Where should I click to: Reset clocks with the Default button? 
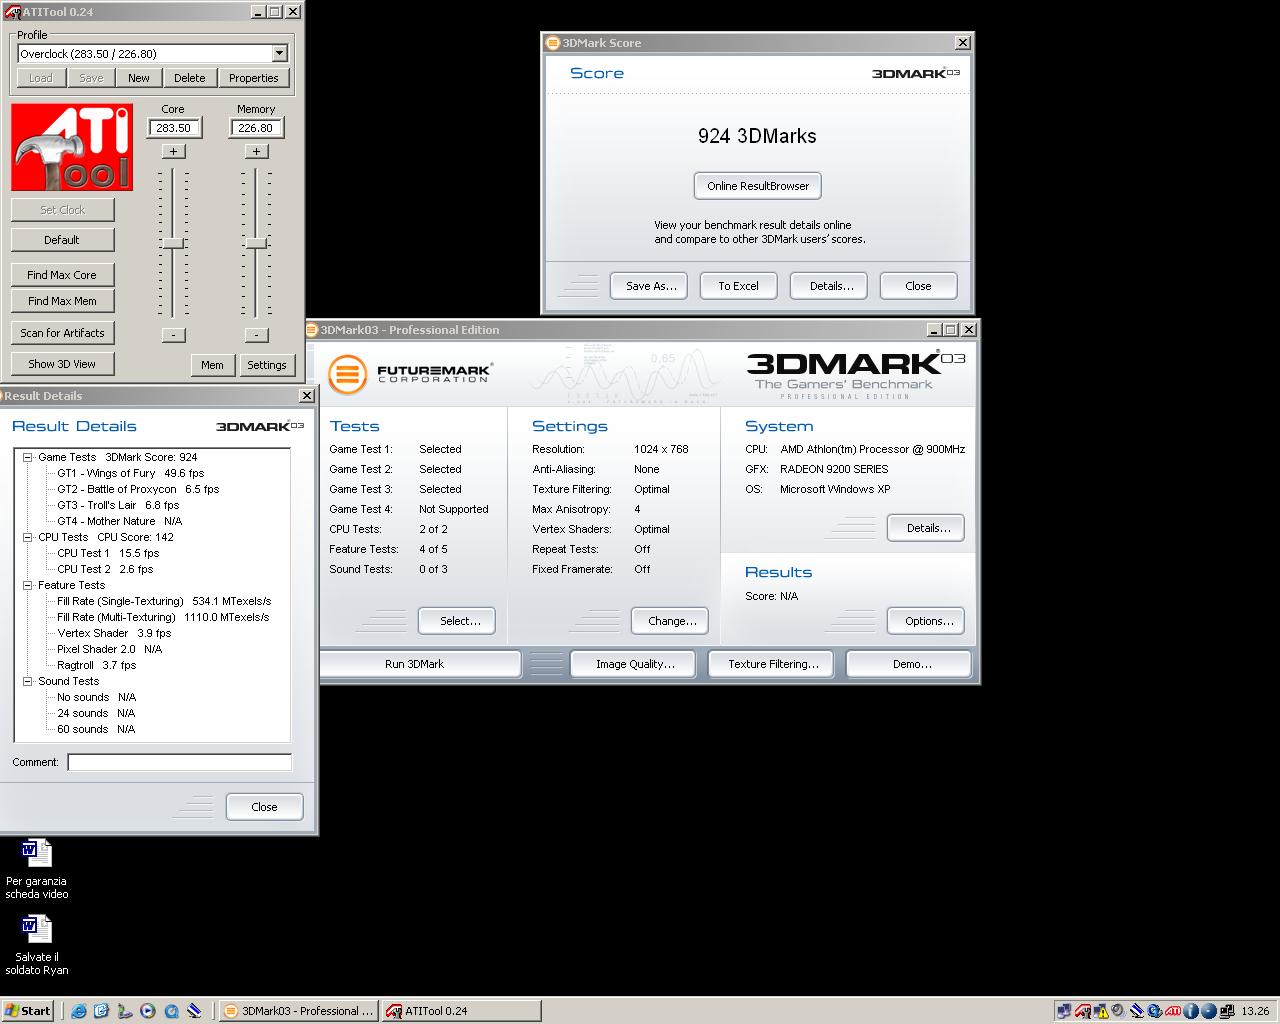pos(62,240)
